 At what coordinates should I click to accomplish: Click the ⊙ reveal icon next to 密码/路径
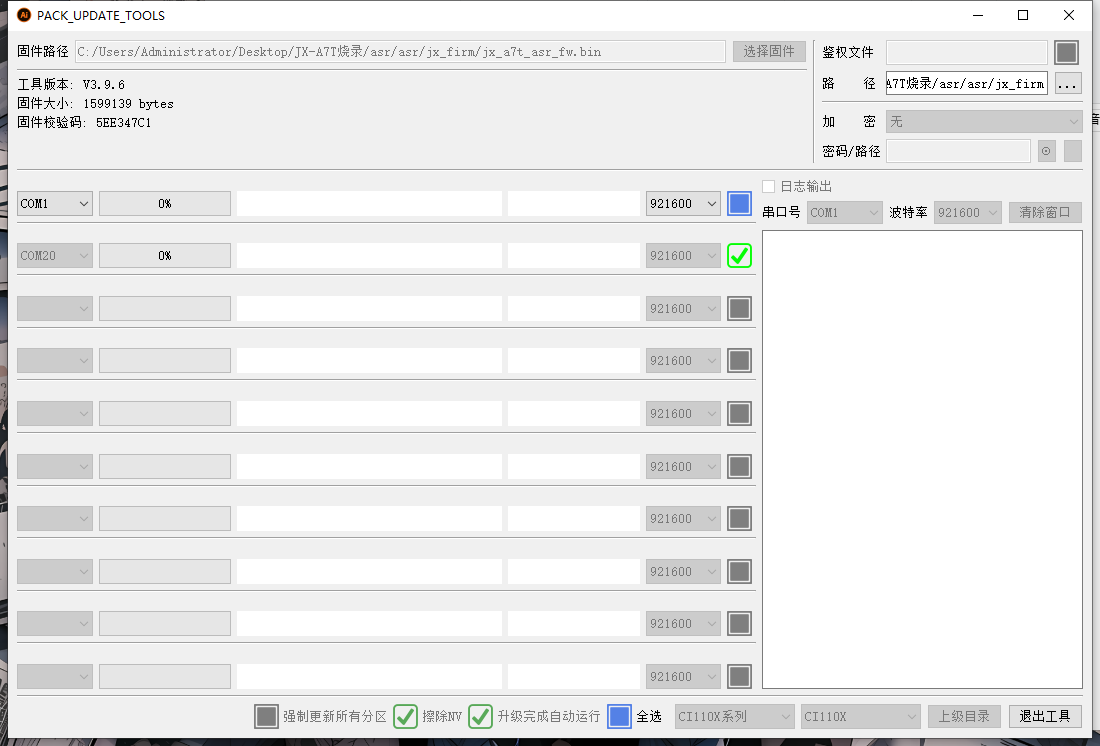pos(1047,150)
